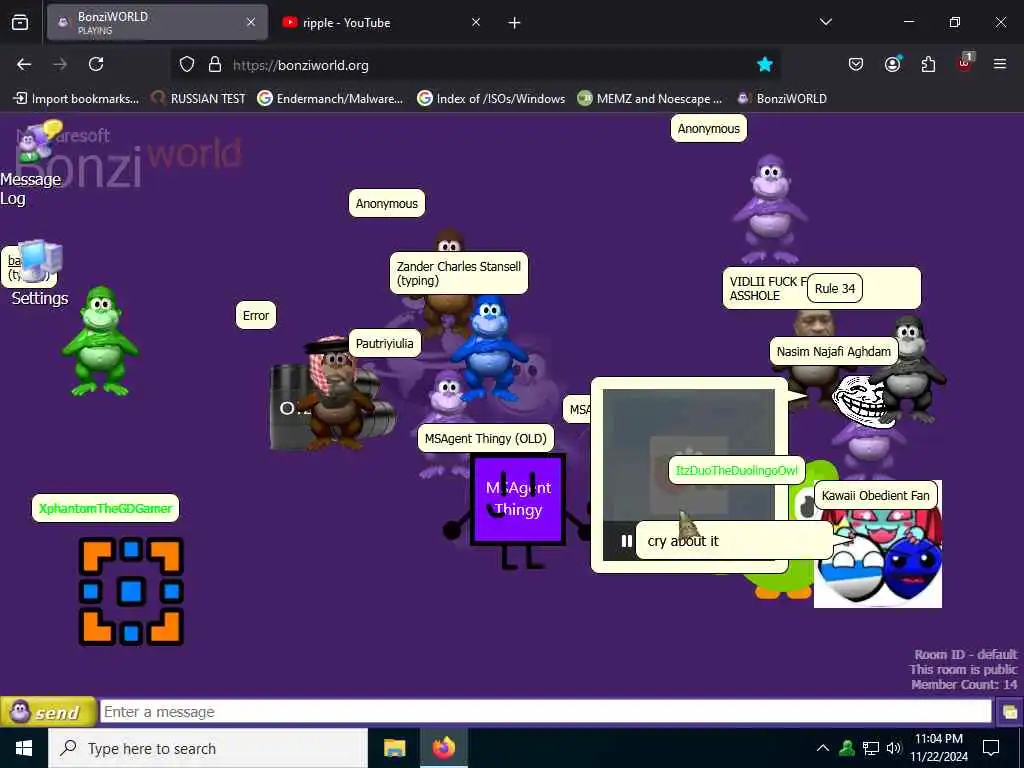This screenshot has width=1024, height=768.
Task: Click the site security padlock icon
Action: point(215,65)
